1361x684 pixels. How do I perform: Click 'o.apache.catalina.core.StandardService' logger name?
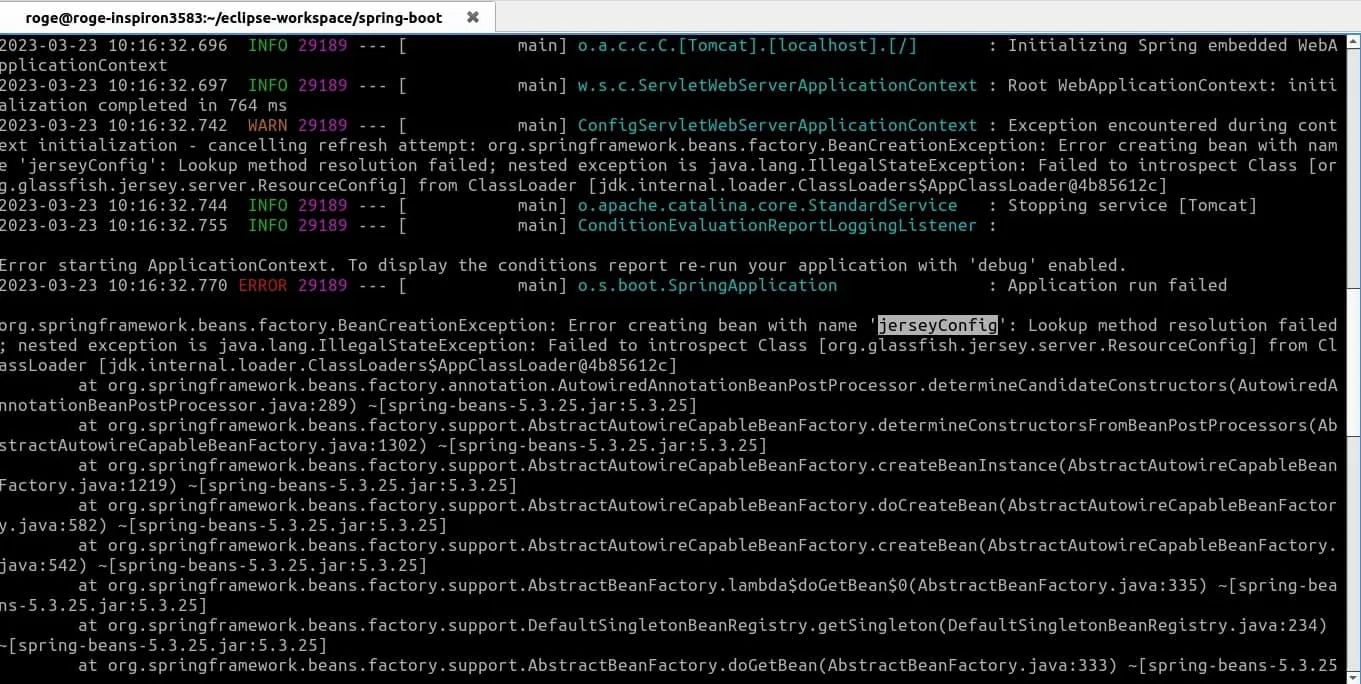[767, 205]
